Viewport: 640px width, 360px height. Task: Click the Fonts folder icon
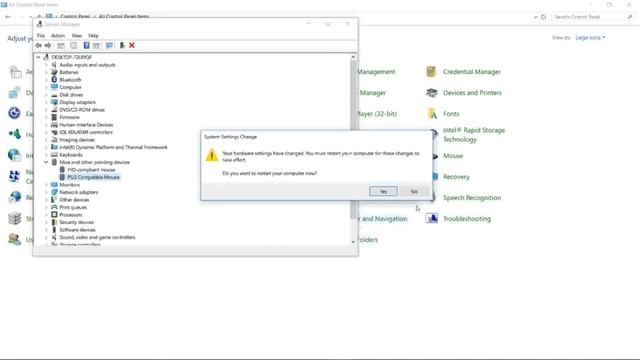tap(432, 114)
